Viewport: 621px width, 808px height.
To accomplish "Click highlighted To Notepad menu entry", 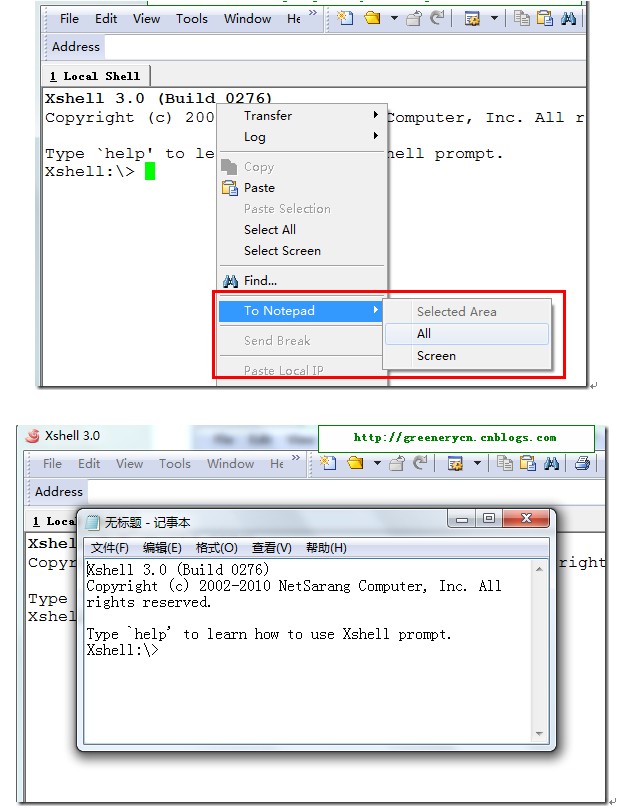I will coord(301,311).
